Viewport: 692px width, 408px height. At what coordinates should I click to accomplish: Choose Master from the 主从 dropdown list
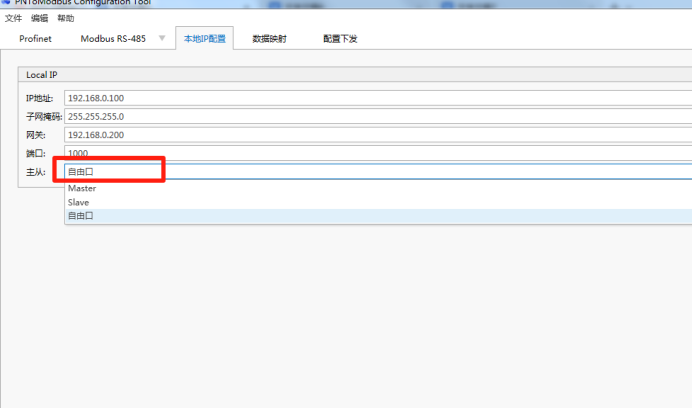(378, 188)
